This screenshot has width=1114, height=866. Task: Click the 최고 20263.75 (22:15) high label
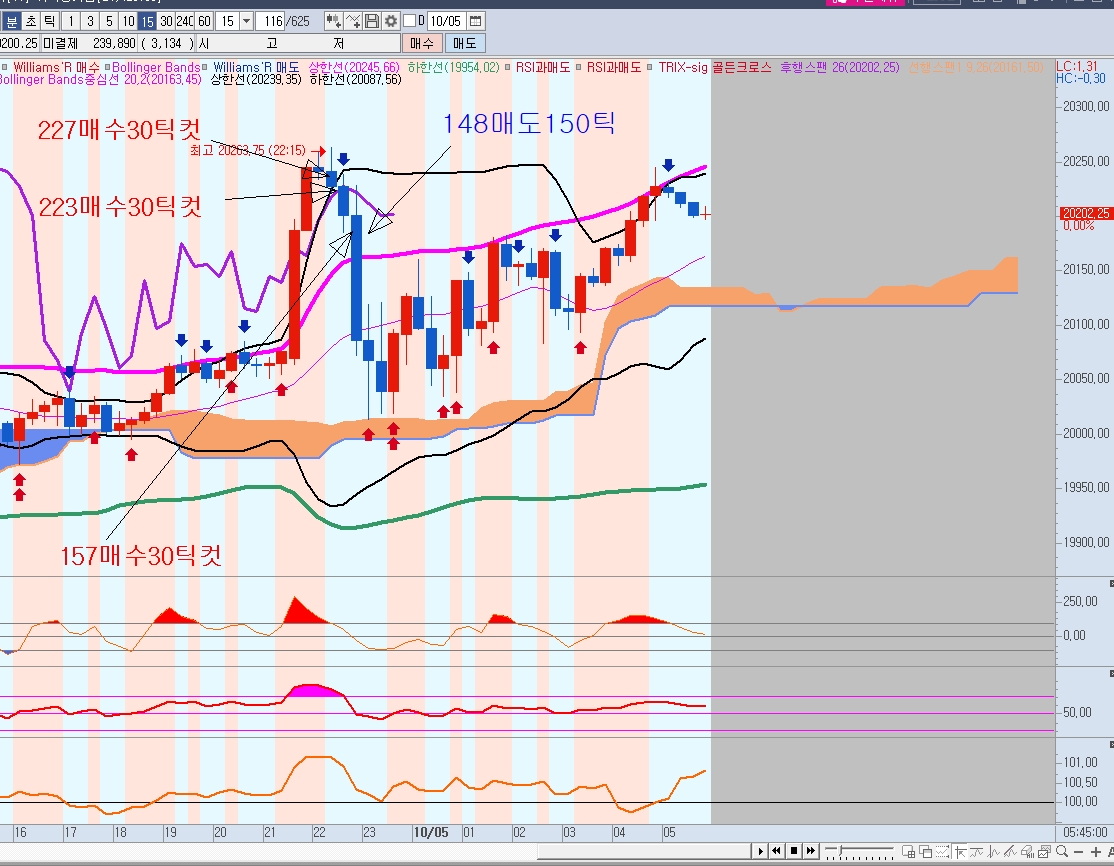click(x=248, y=150)
